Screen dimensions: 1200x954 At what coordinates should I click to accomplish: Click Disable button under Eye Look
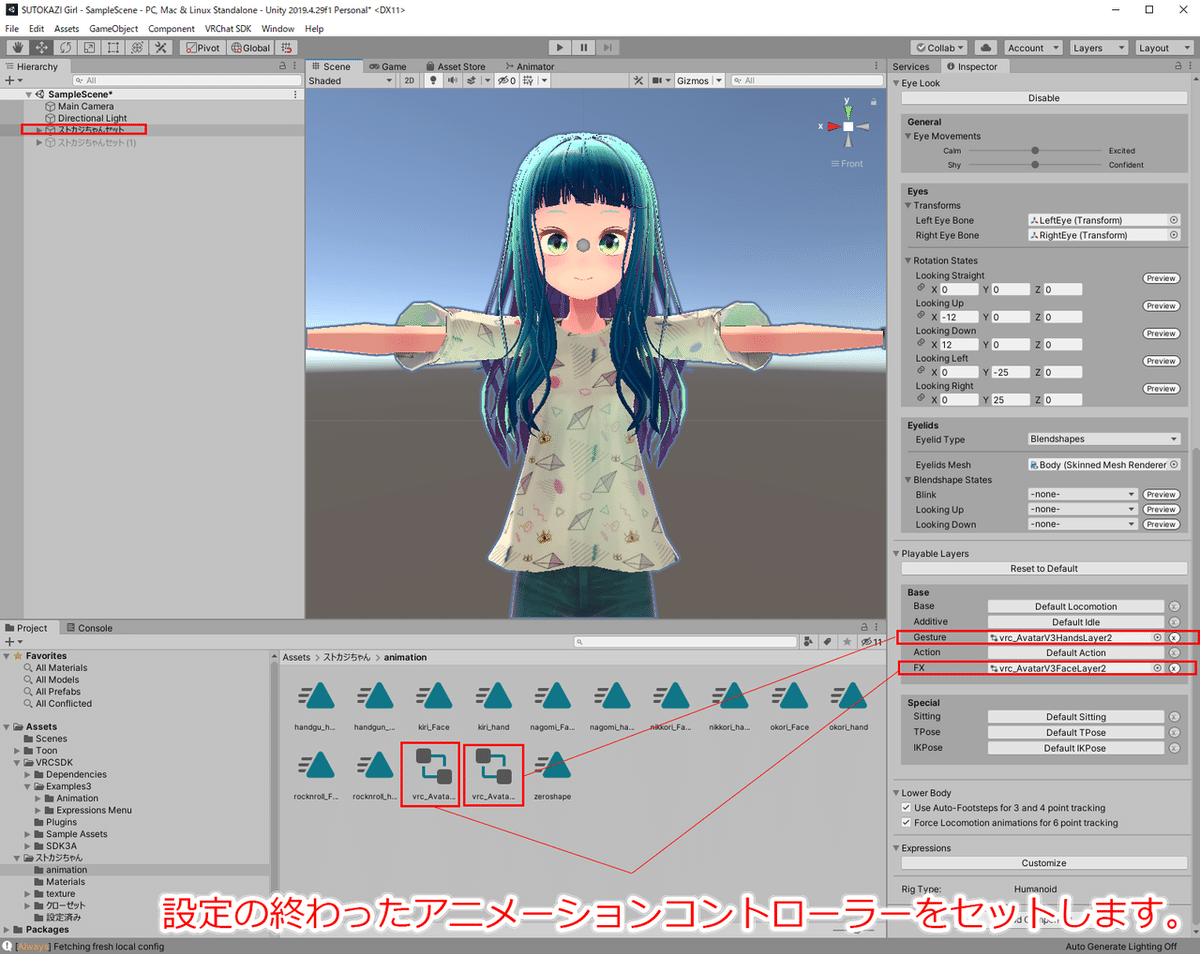1043,98
